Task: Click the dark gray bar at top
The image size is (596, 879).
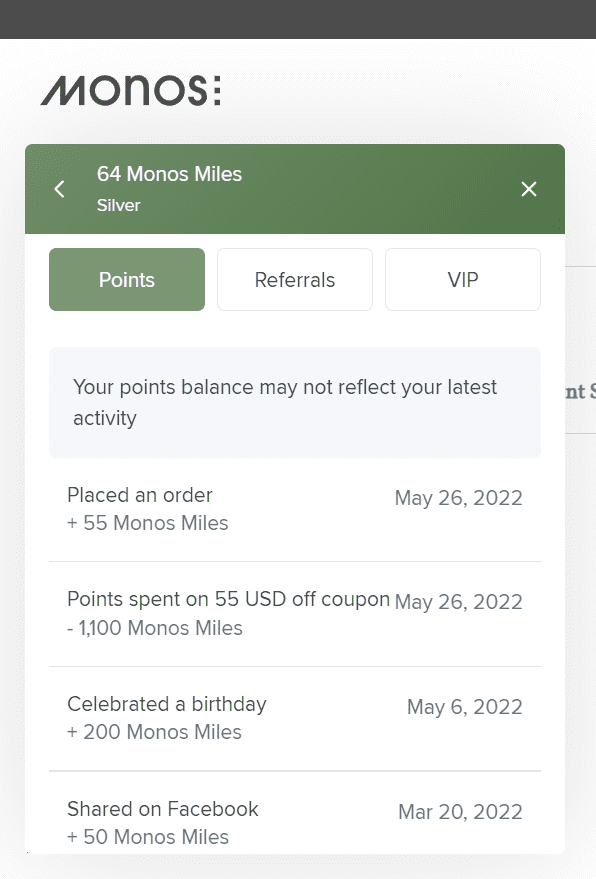Action: pyautogui.click(x=298, y=19)
